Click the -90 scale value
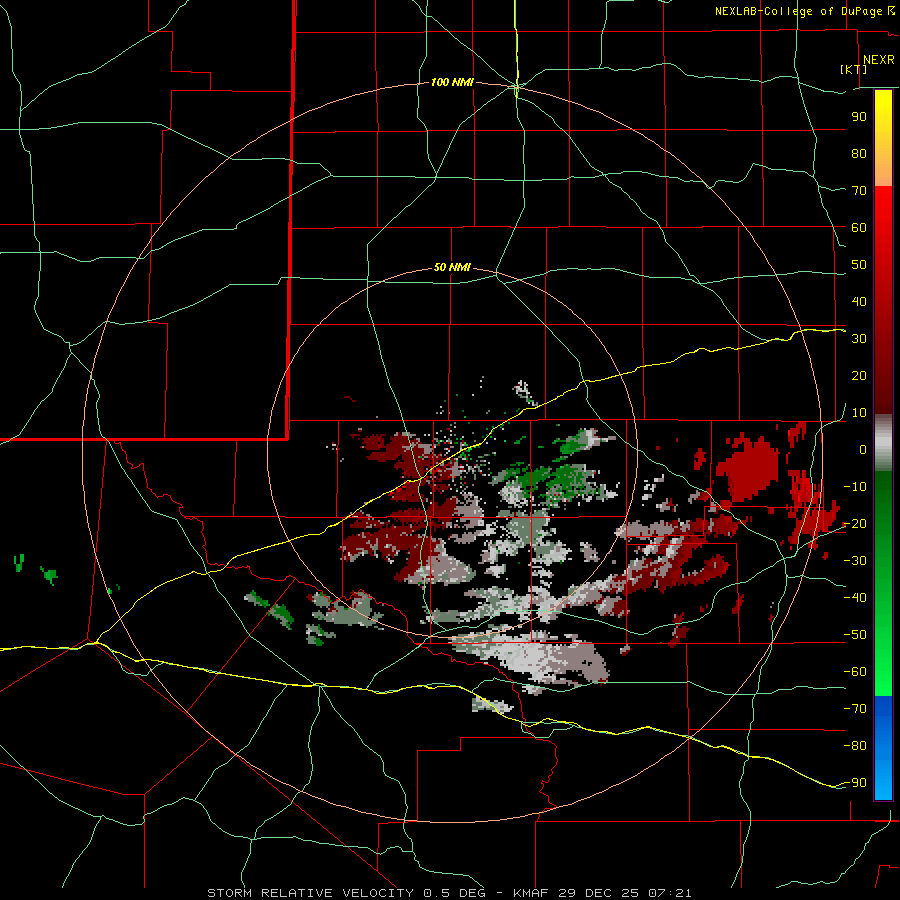 [x=855, y=783]
